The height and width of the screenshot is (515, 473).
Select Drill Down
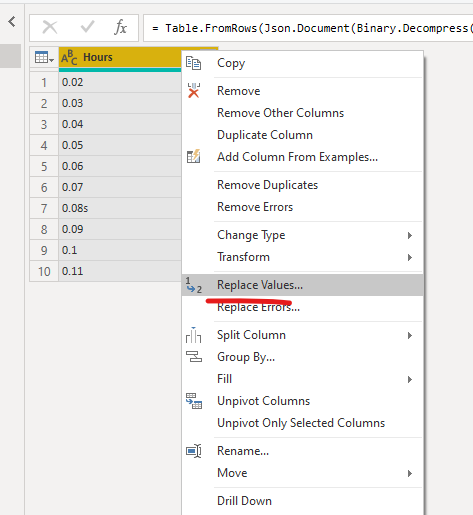tap(303, 501)
